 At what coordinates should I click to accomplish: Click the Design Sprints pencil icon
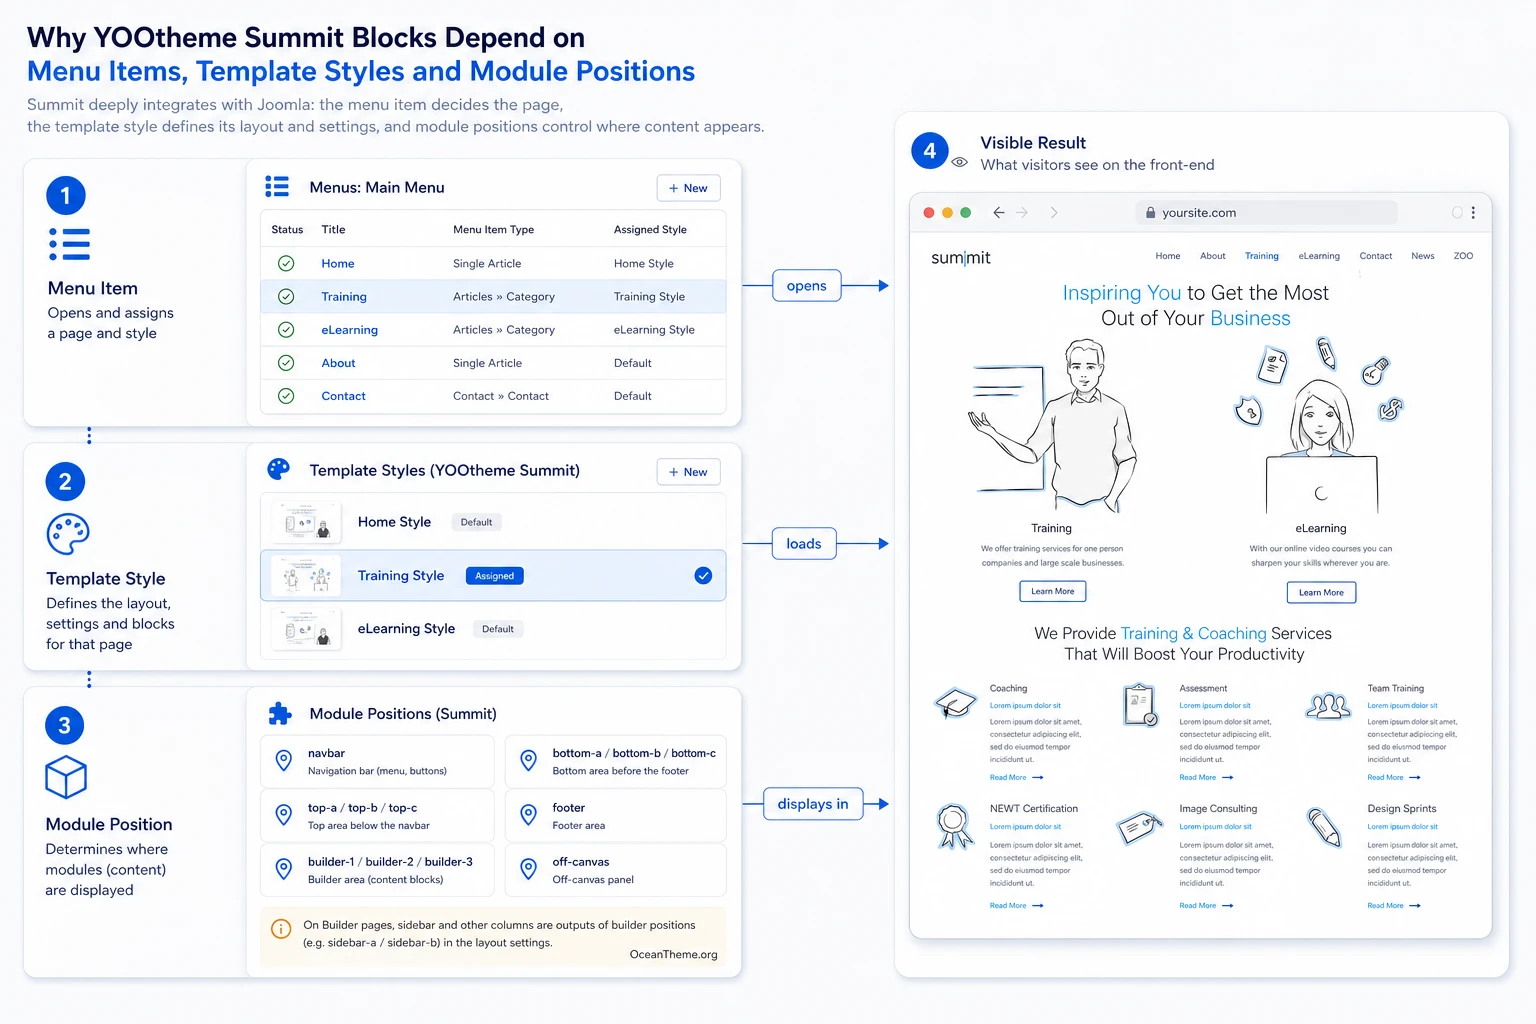pyautogui.click(x=1324, y=827)
